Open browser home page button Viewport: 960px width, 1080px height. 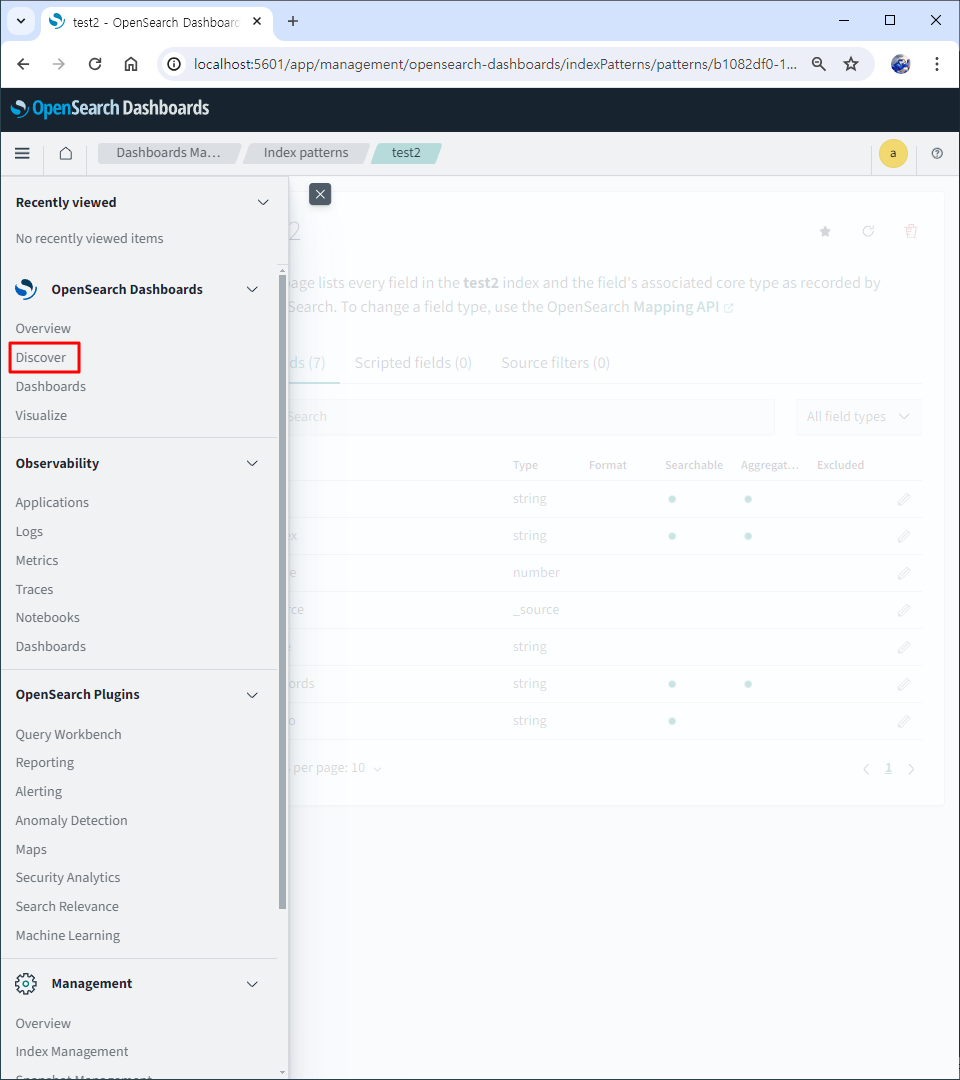pyautogui.click(x=131, y=64)
